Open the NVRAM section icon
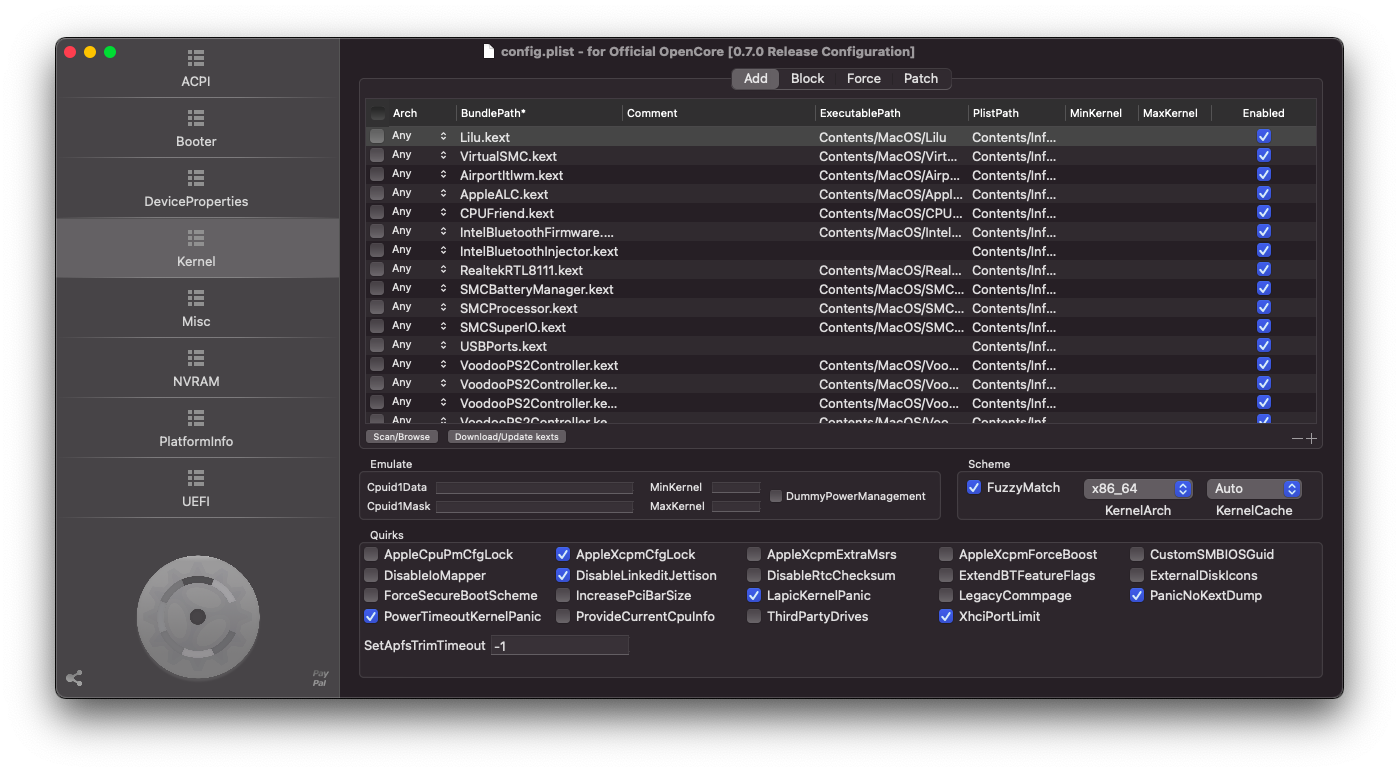 pos(196,358)
